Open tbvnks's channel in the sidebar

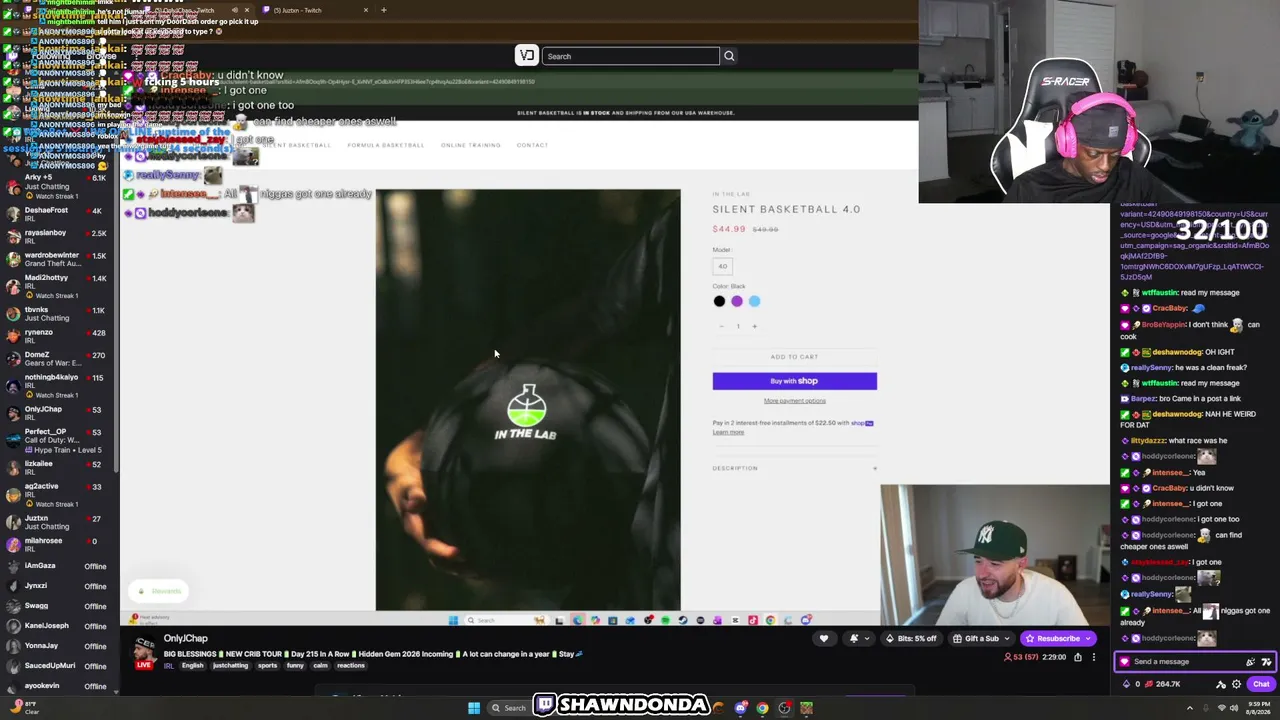(58, 314)
